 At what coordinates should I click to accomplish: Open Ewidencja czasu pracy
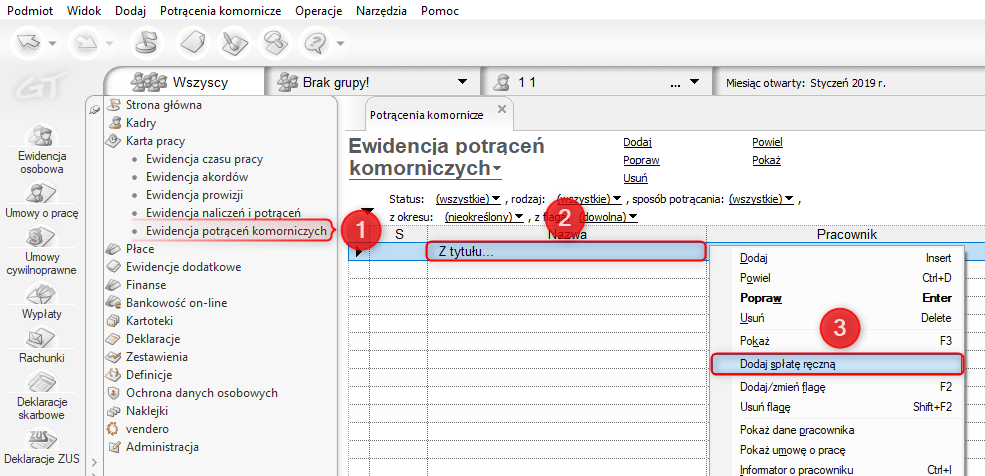click(x=204, y=159)
